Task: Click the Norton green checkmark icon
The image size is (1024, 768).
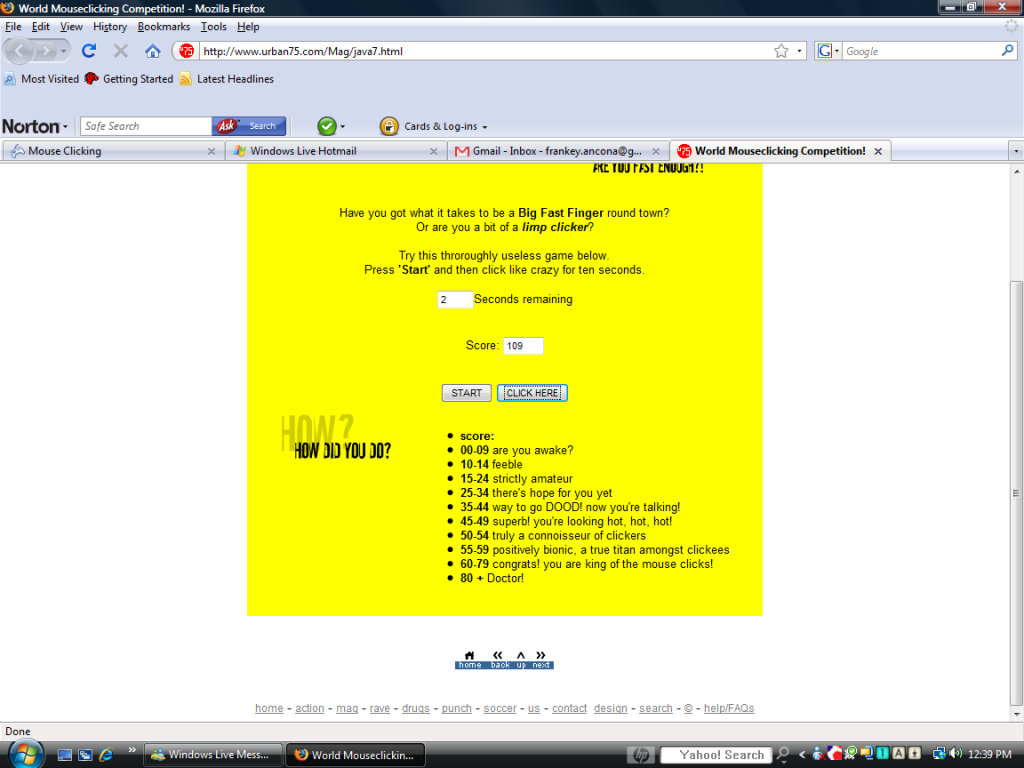Action: point(326,126)
